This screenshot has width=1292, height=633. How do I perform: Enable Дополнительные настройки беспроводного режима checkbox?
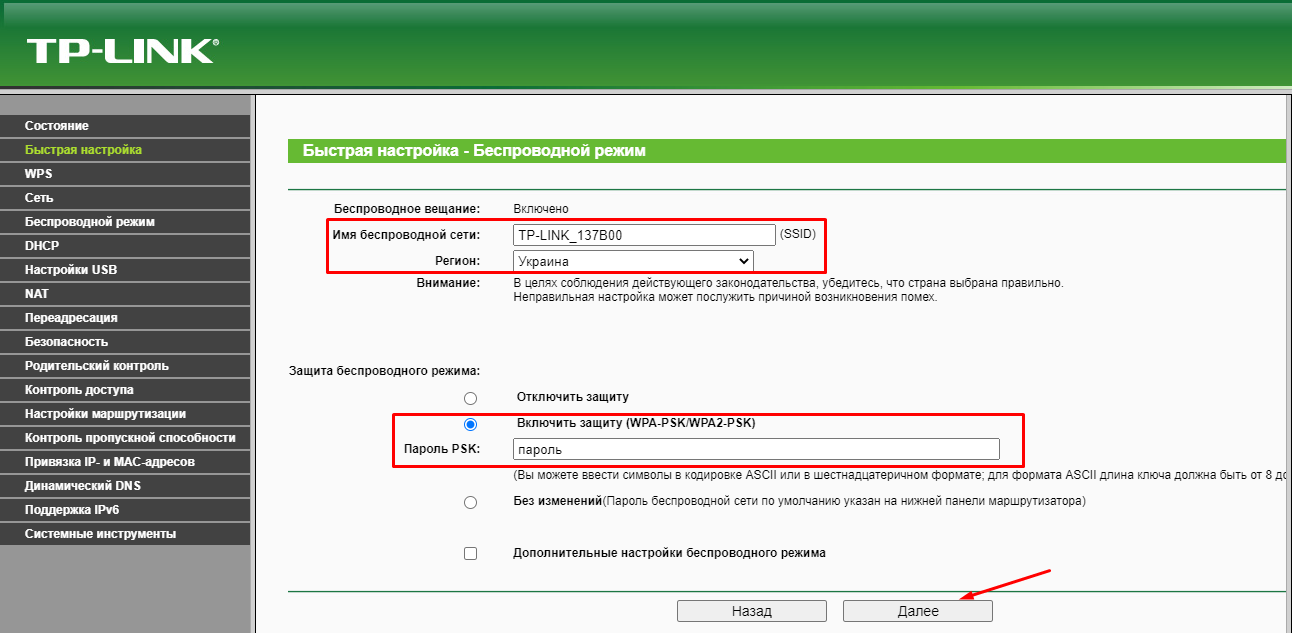point(471,553)
